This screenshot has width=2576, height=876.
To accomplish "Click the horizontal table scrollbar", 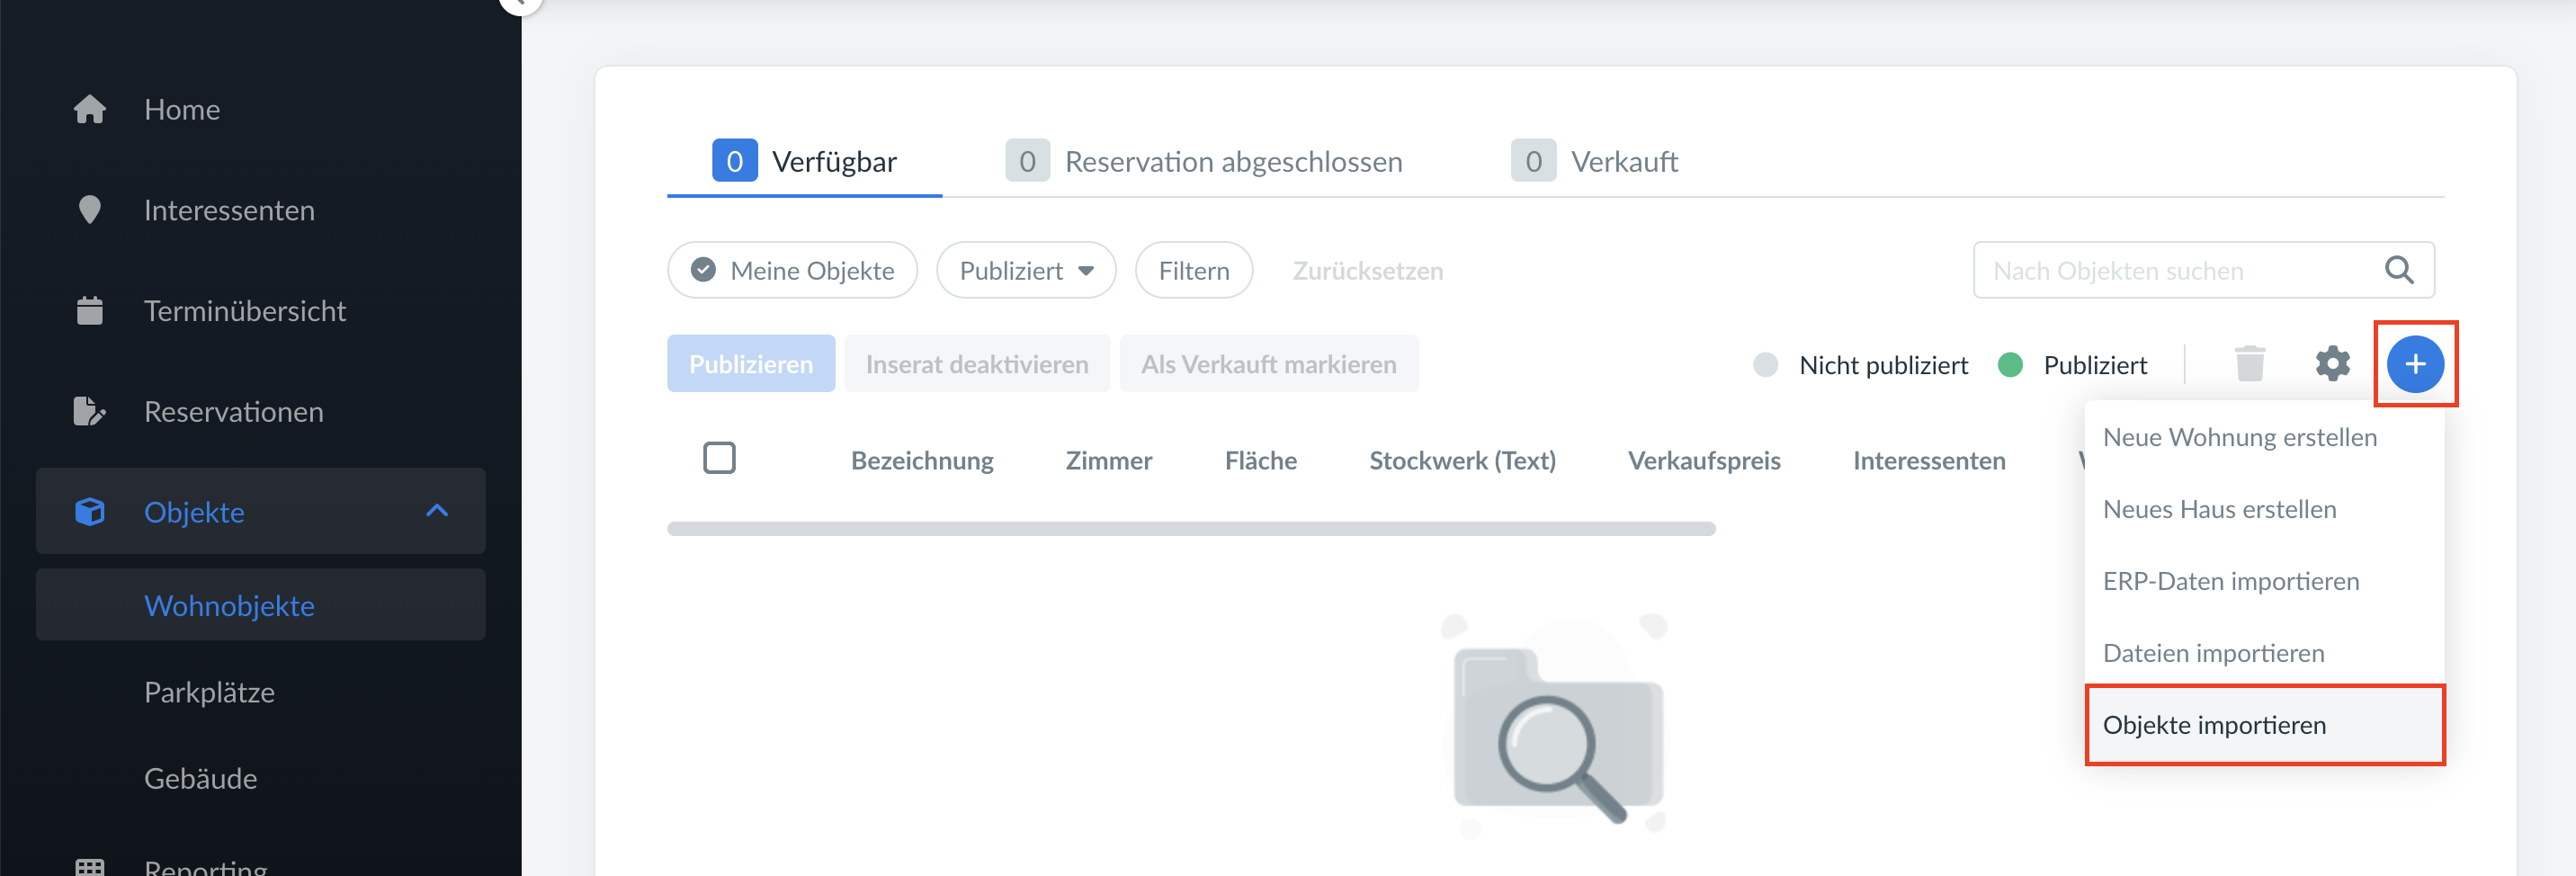I will (1191, 528).
